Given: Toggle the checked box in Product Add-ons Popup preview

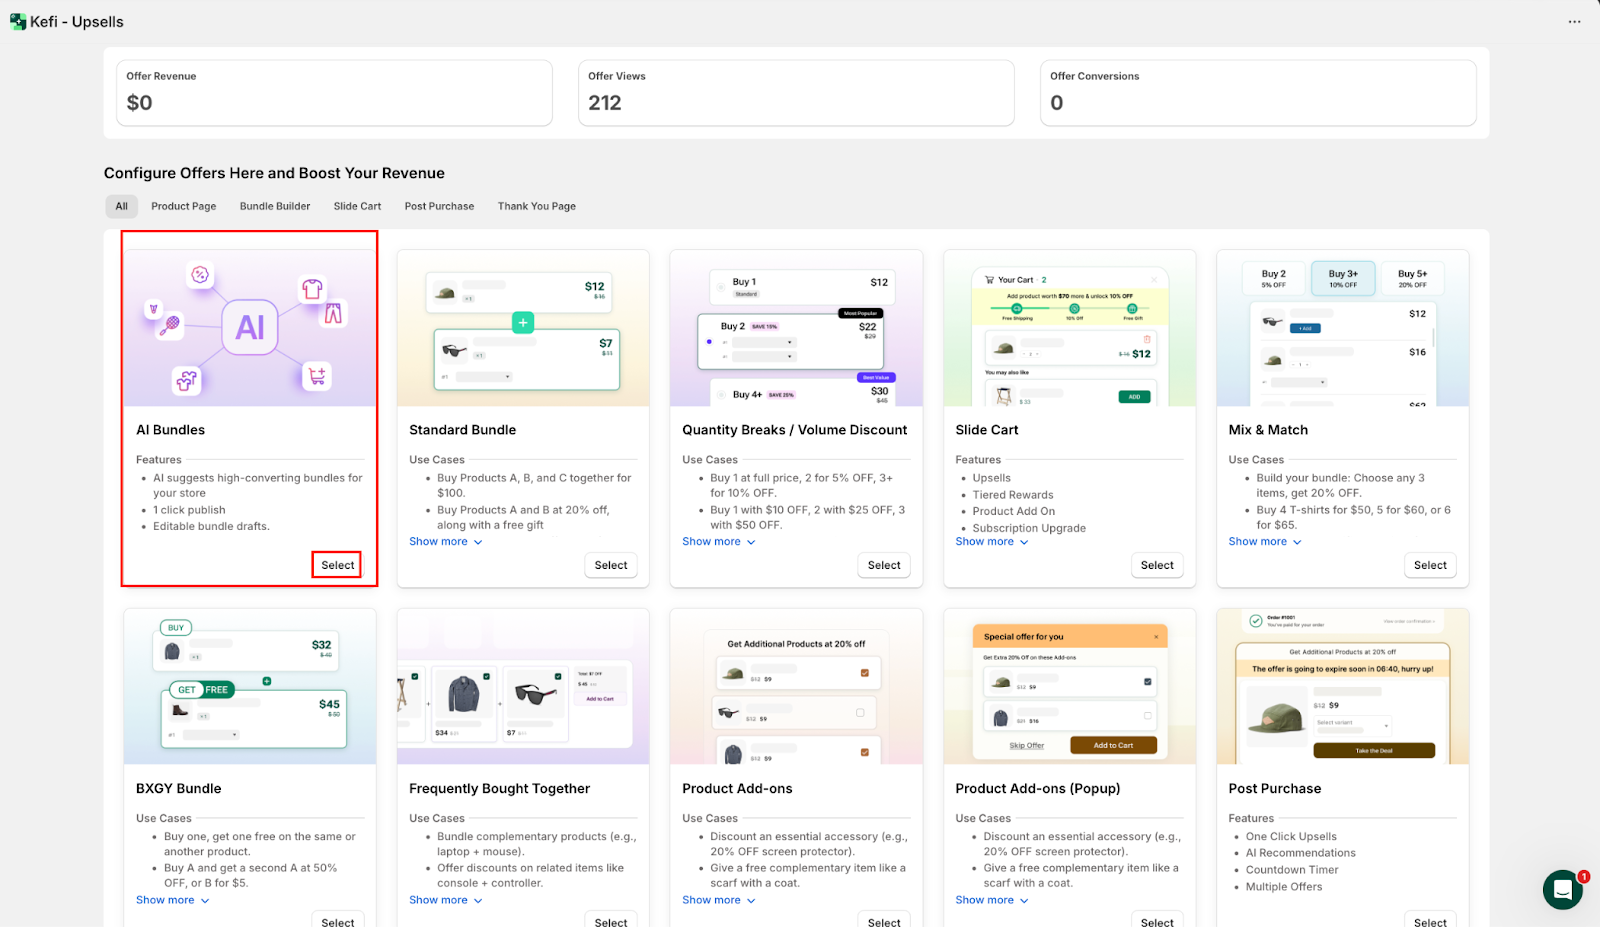Looking at the screenshot, I should [1147, 682].
